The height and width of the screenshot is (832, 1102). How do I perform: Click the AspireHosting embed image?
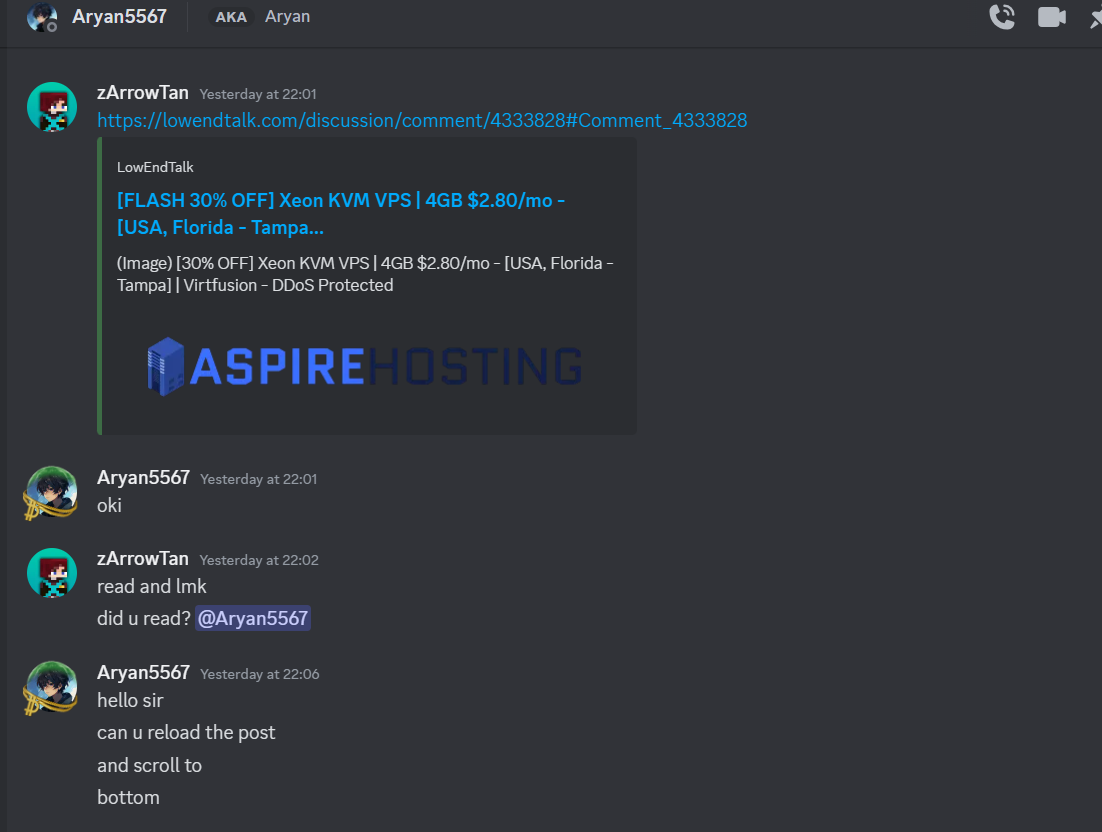(x=364, y=366)
